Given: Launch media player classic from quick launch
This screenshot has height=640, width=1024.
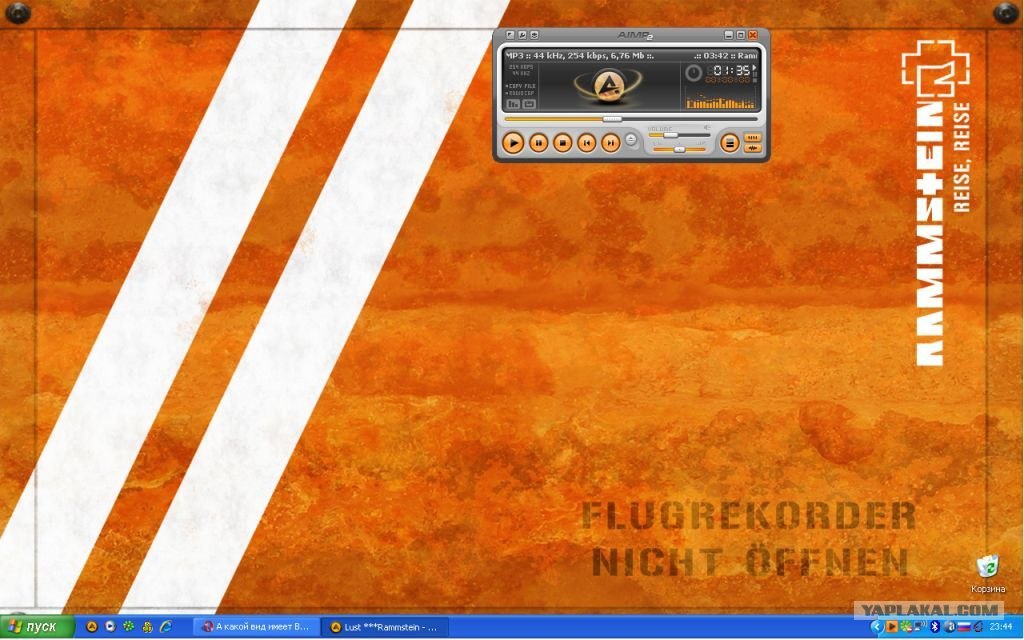Looking at the screenshot, I should [x=110, y=627].
